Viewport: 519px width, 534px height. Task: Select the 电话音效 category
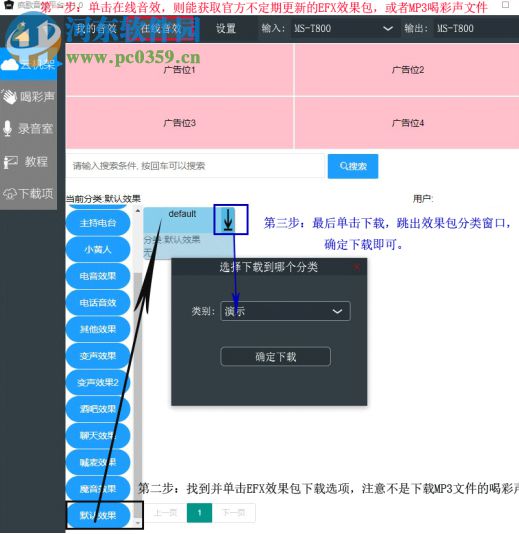tap(98, 303)
